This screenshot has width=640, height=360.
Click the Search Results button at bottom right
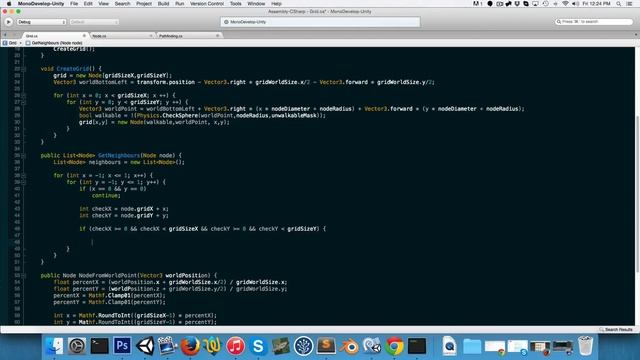pyautogui.click(x=616, y=329)
